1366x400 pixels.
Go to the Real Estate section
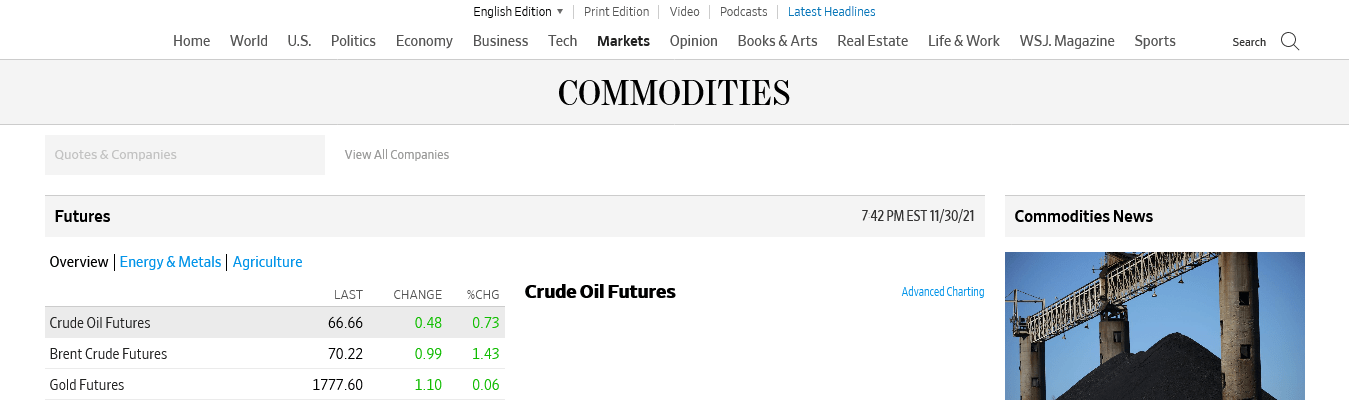872,41
